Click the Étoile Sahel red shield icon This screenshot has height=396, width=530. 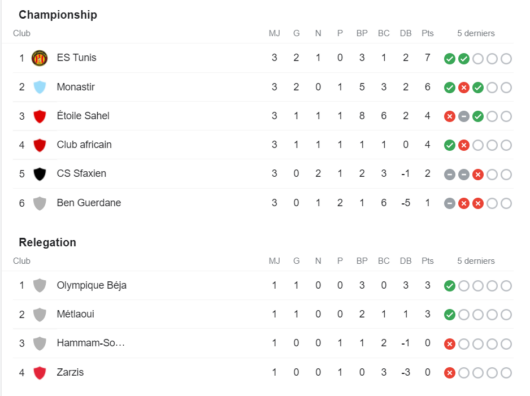pyautogui.click(x=40, y=116)
